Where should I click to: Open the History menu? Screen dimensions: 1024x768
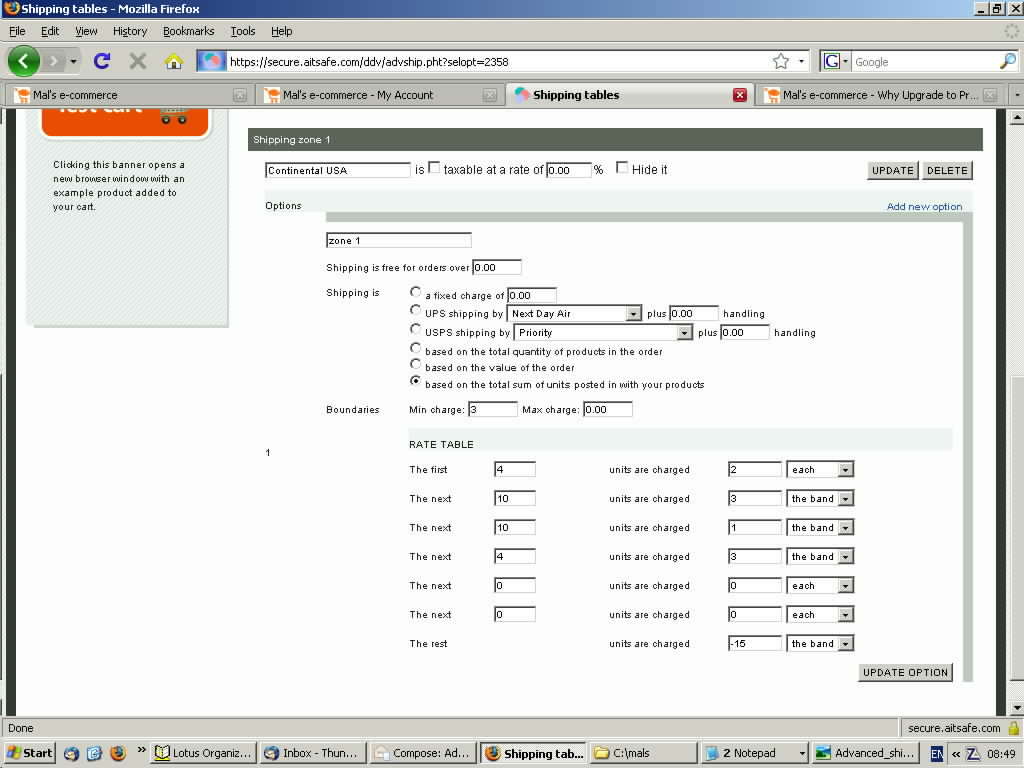pos(130,31)
